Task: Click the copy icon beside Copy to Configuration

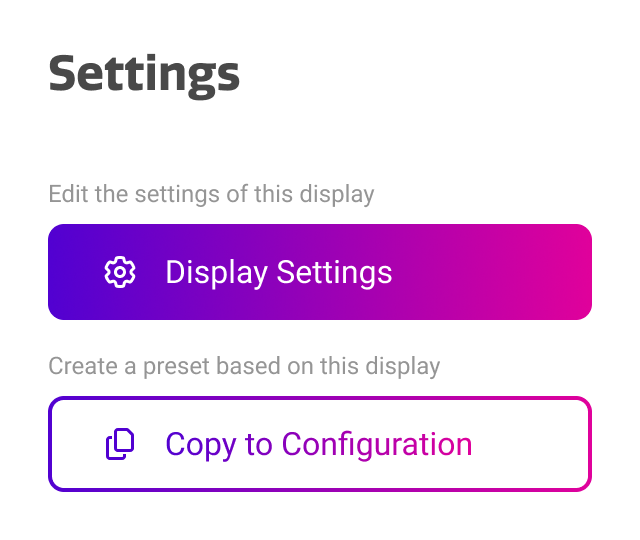Action: coord(120,444)
